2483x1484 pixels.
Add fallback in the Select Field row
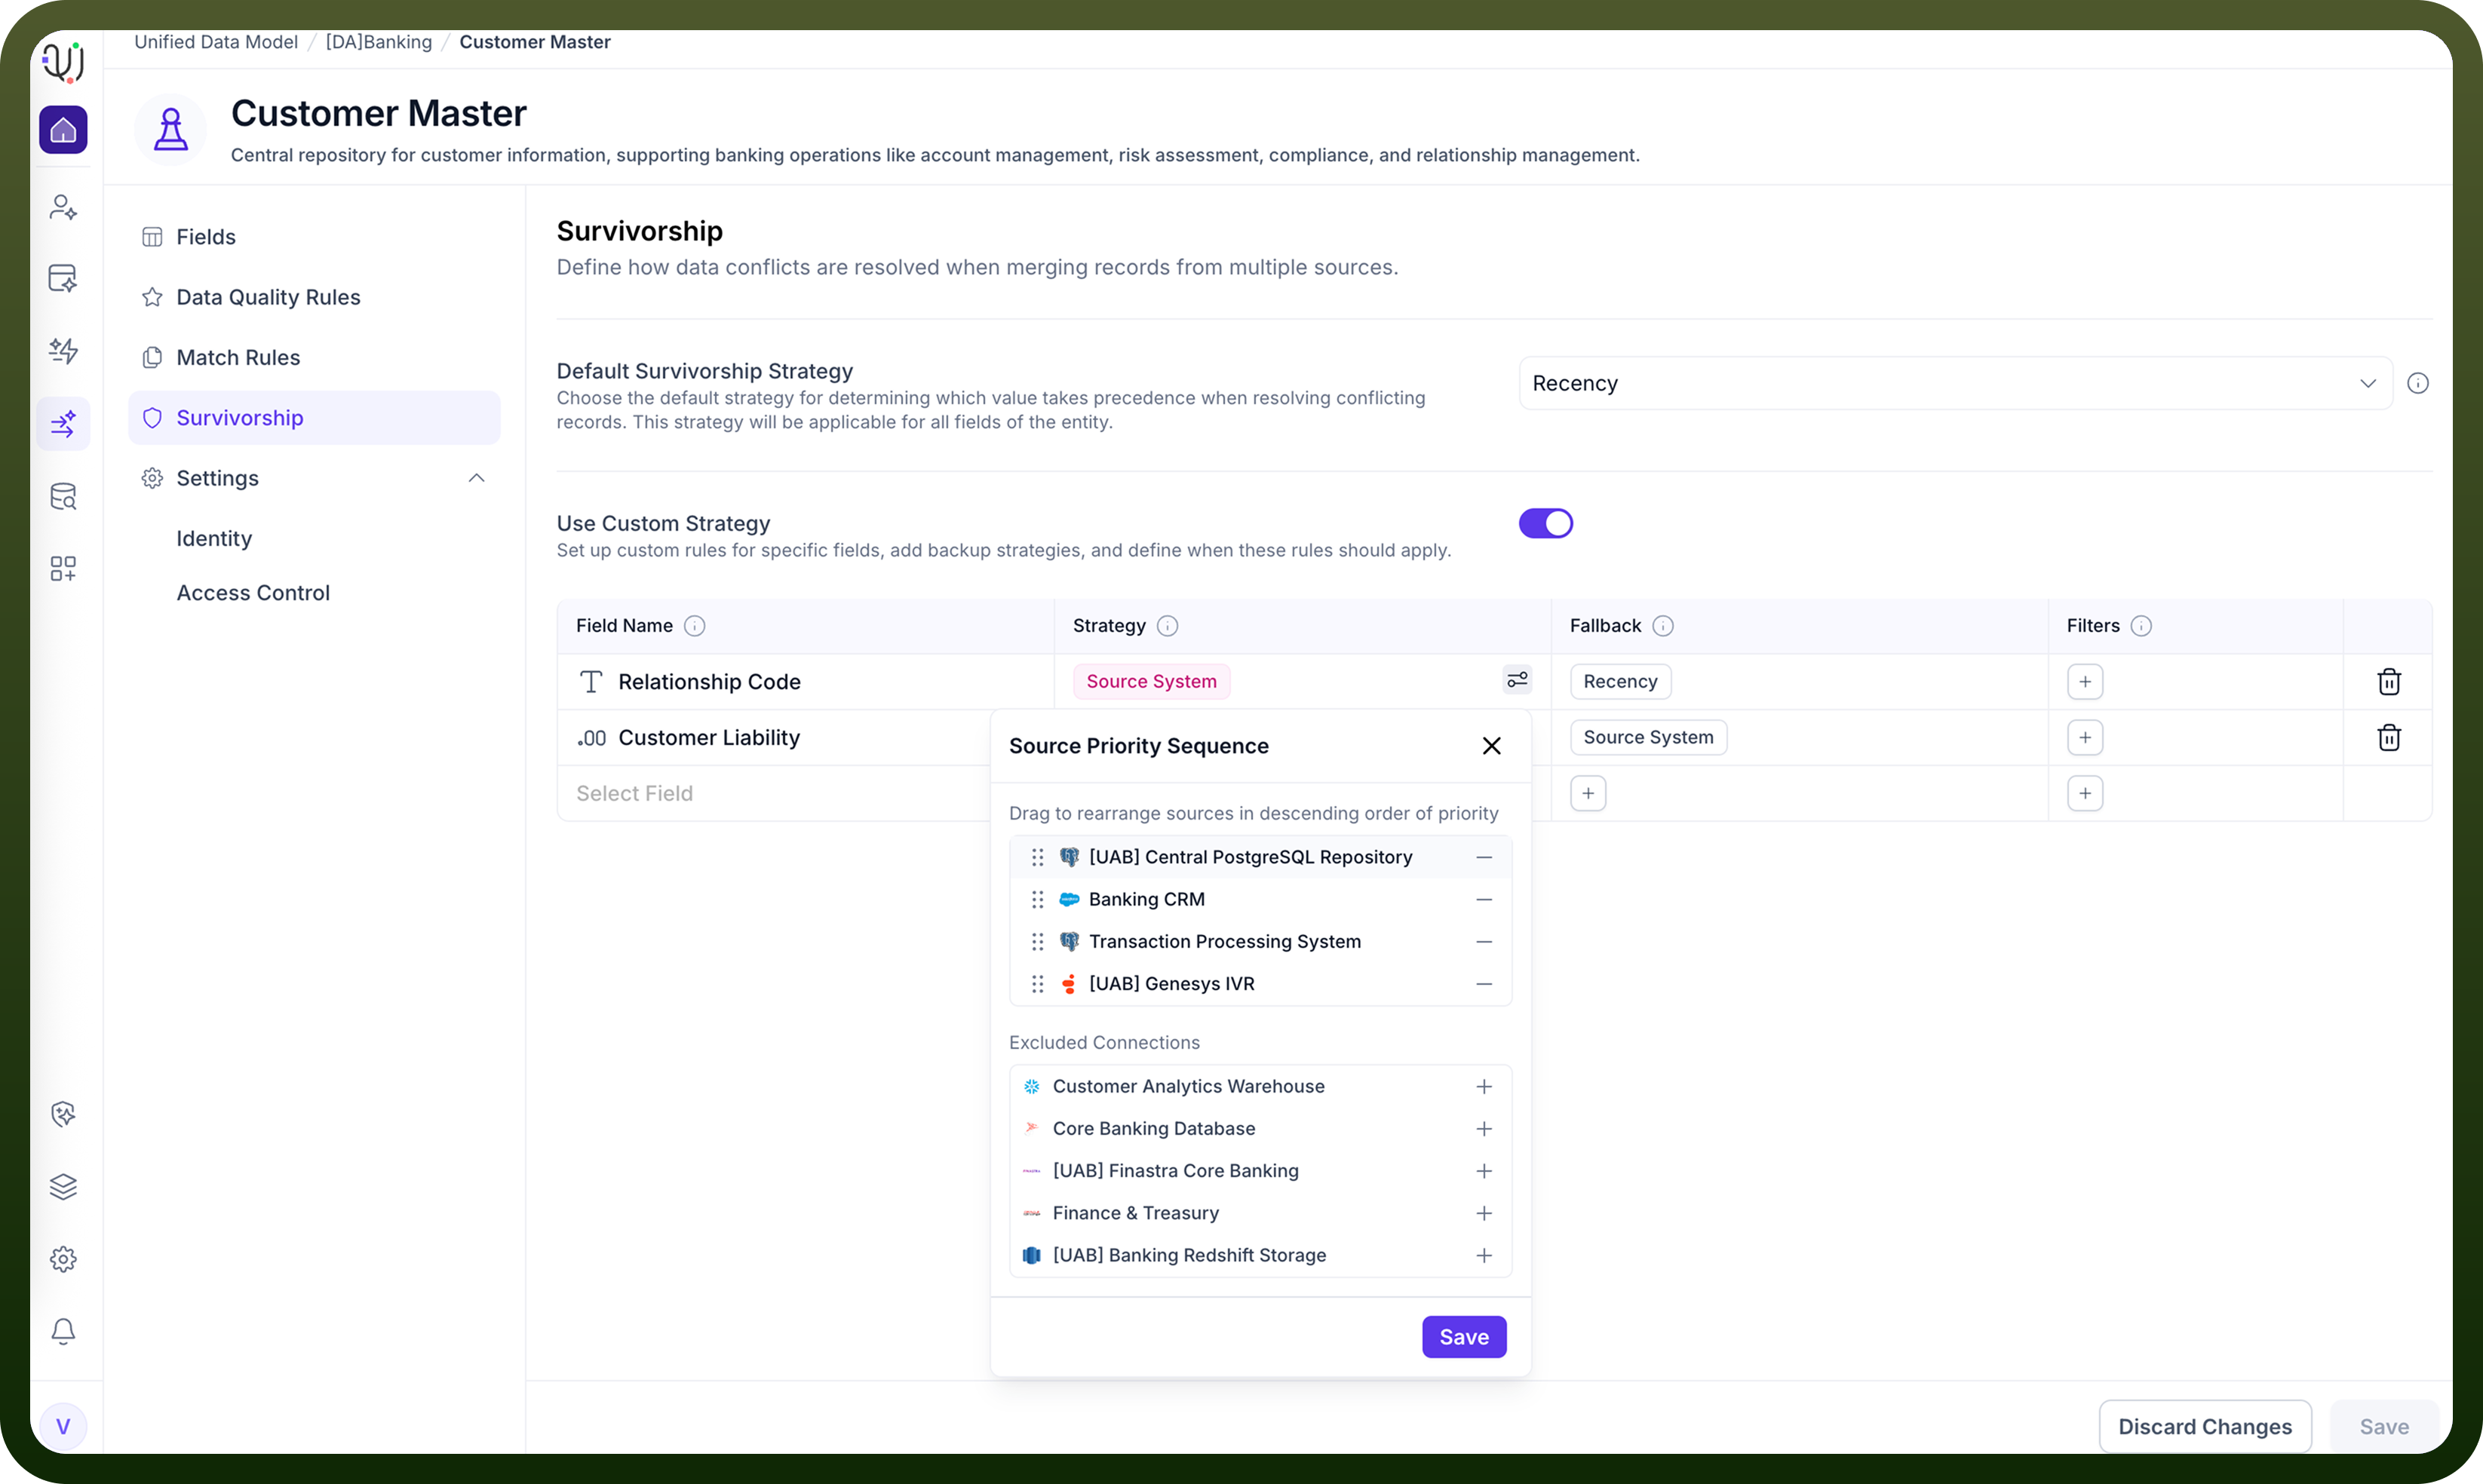coord(1588,794)
